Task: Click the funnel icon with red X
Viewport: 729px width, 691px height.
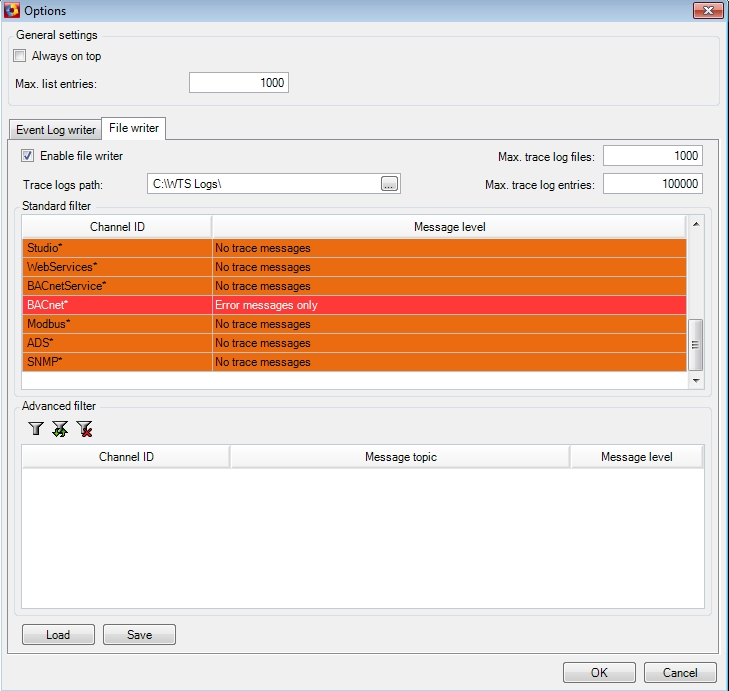Action: tap(85, 429)
